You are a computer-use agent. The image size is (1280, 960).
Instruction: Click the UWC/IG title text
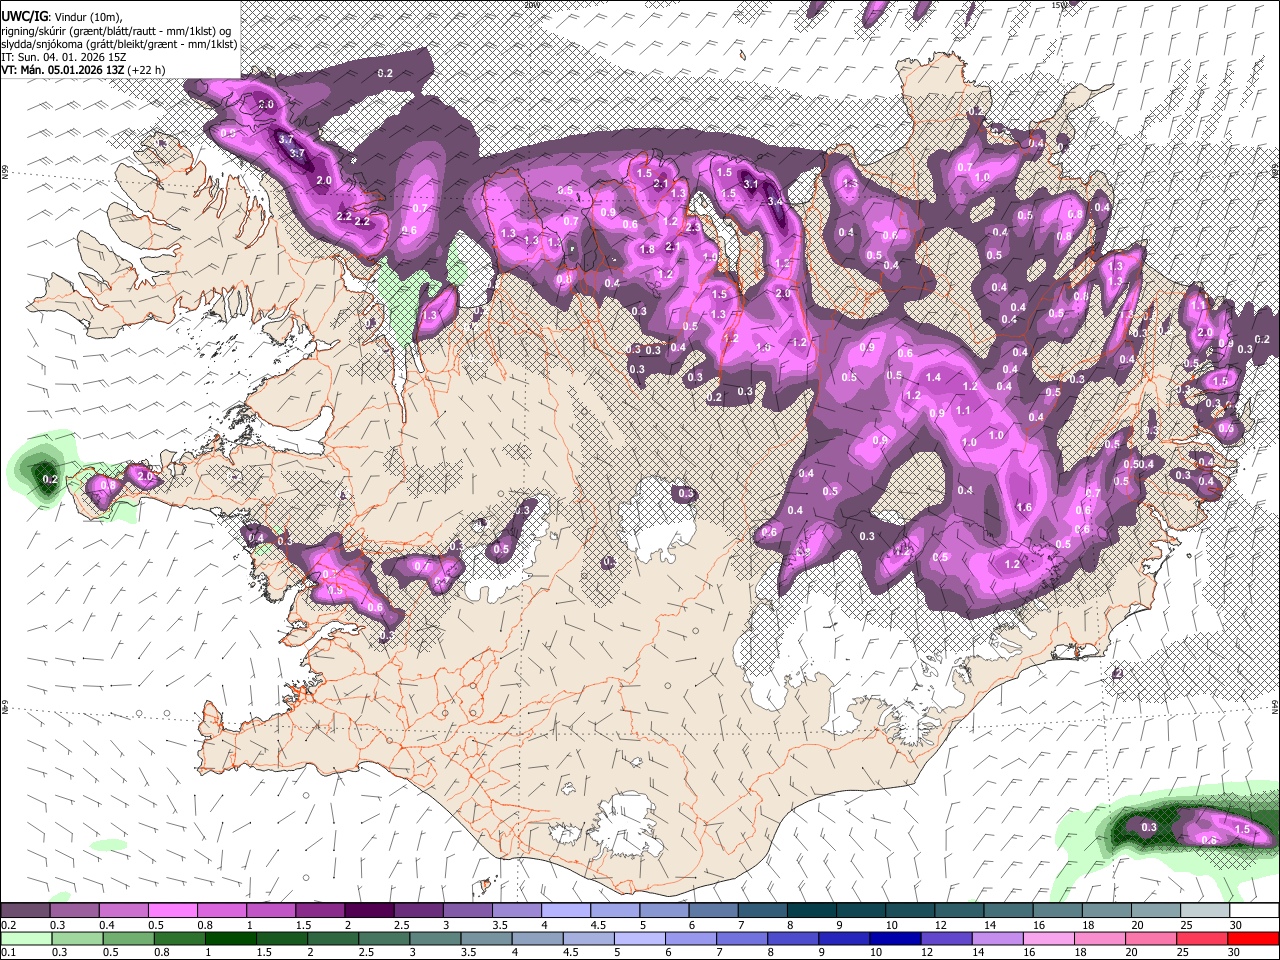[x=24, y=17]
